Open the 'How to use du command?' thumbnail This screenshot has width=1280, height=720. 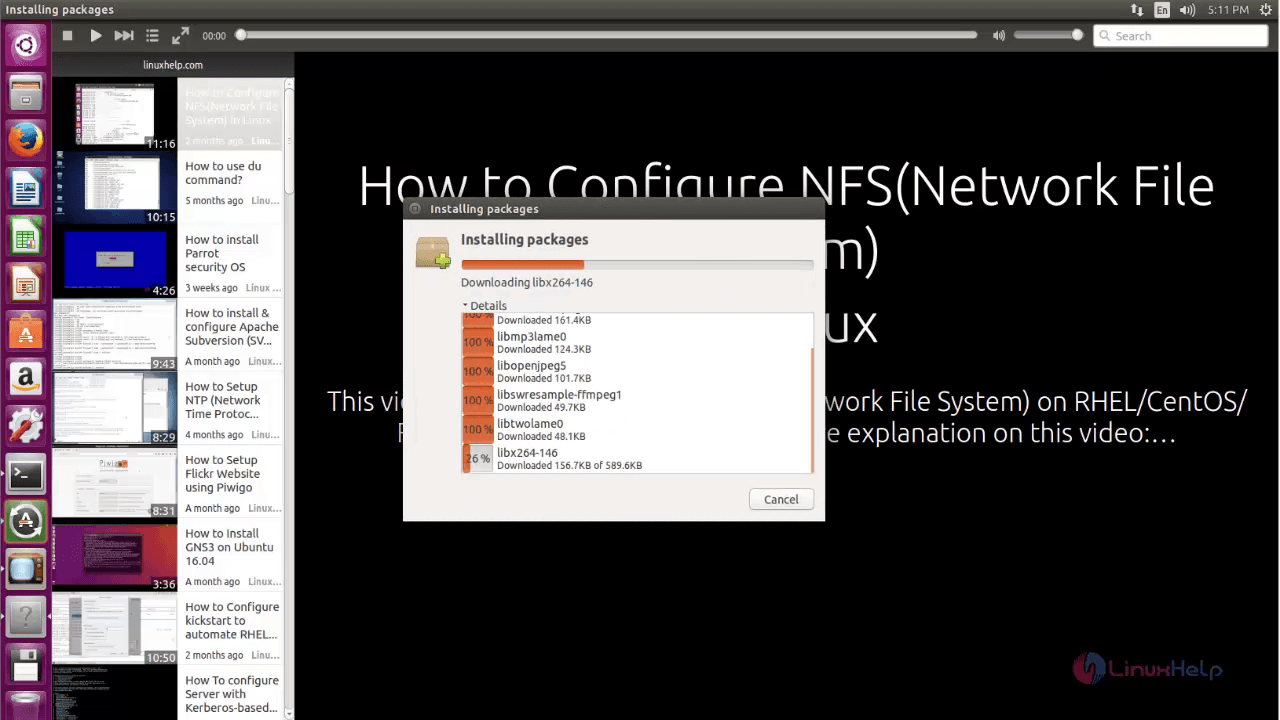tap(115, 188)
